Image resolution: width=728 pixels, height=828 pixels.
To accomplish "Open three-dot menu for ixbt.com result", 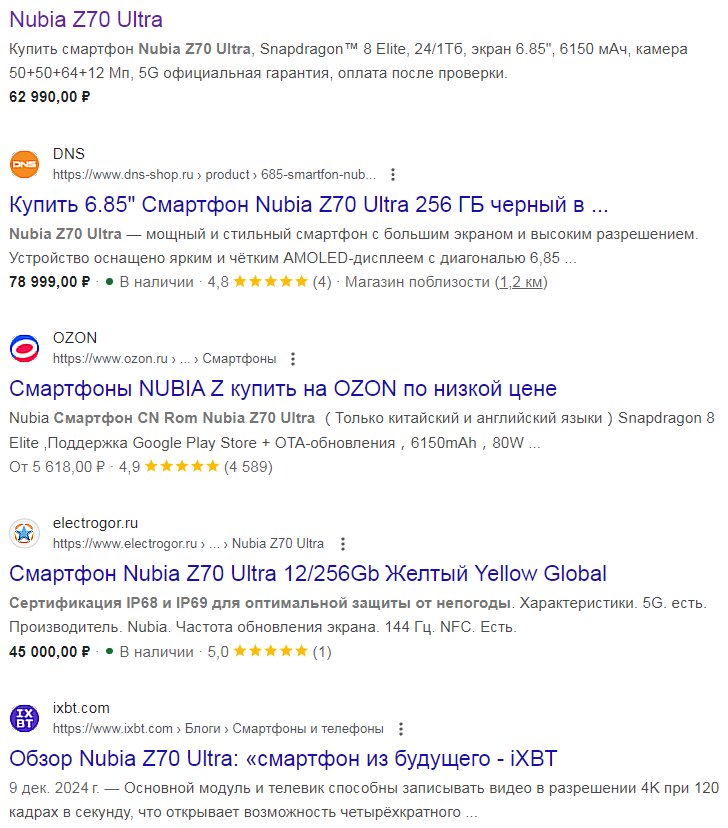I will 401,729.
